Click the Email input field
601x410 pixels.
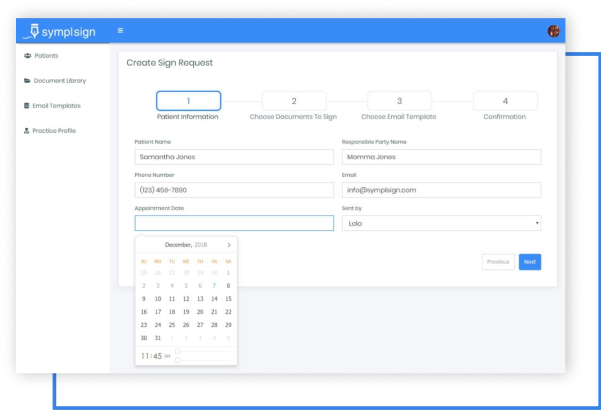point(441,190)
